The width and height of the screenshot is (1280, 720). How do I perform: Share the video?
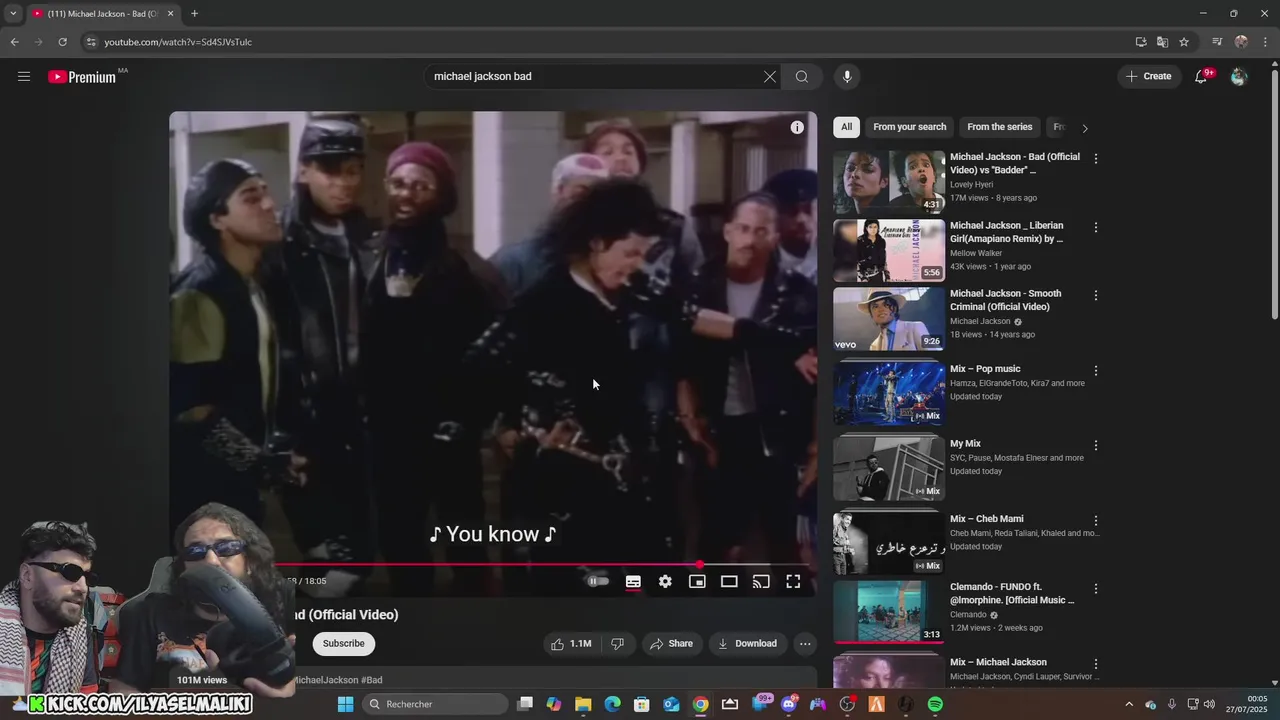pyautogui.click(x=671, y=644)
